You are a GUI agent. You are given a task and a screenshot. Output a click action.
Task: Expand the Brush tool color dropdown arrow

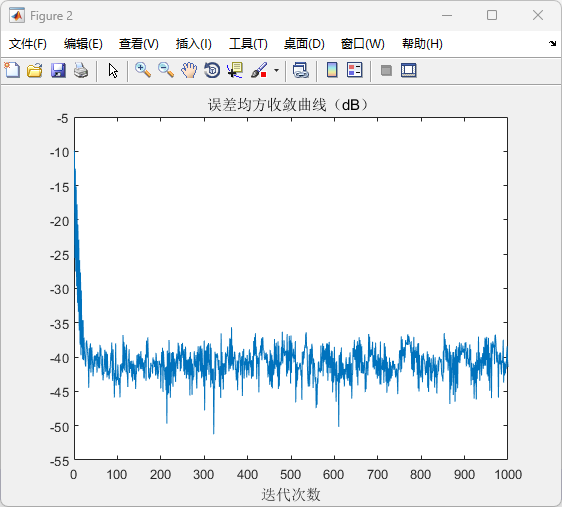(276, 70)
